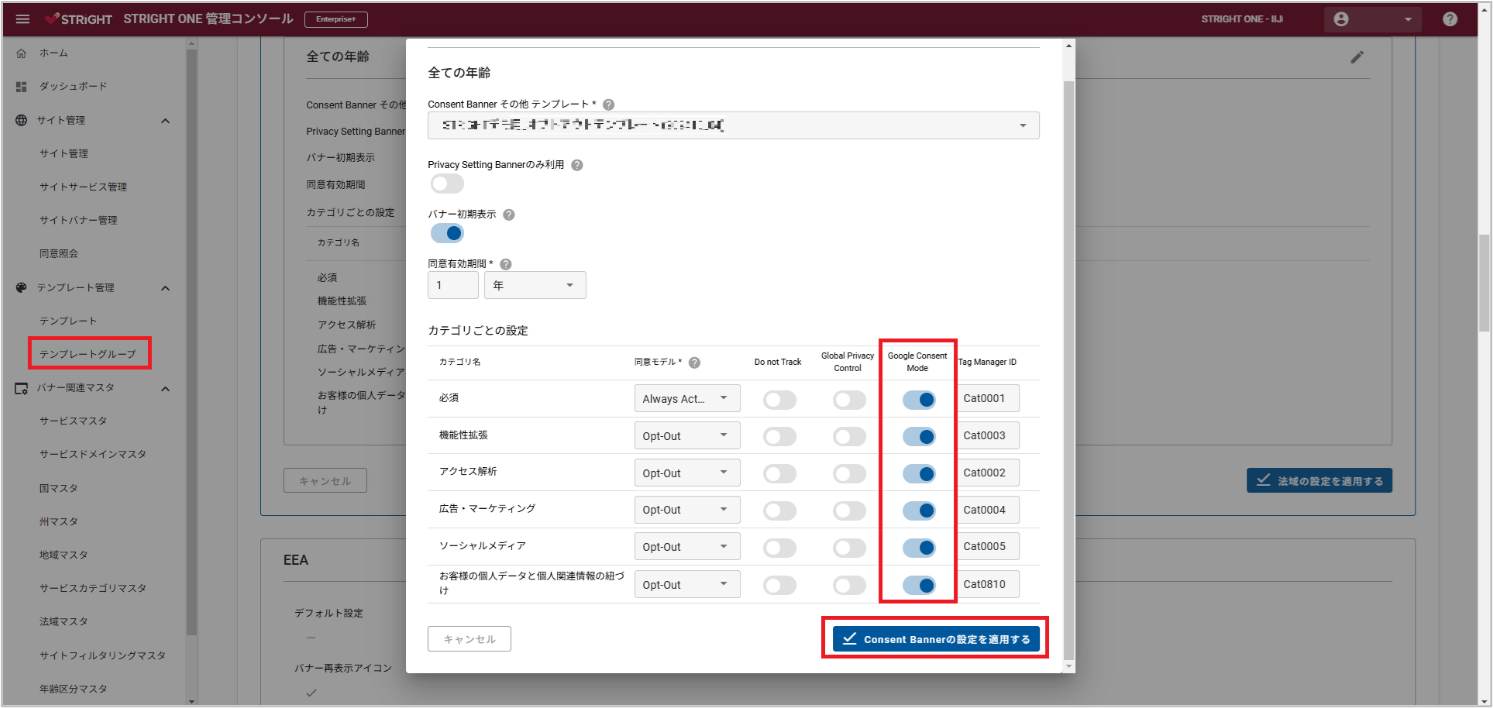Screen dimensions: 1493x708
Task: Click the pencil edit icon
Action: [x=1357, y=57]
